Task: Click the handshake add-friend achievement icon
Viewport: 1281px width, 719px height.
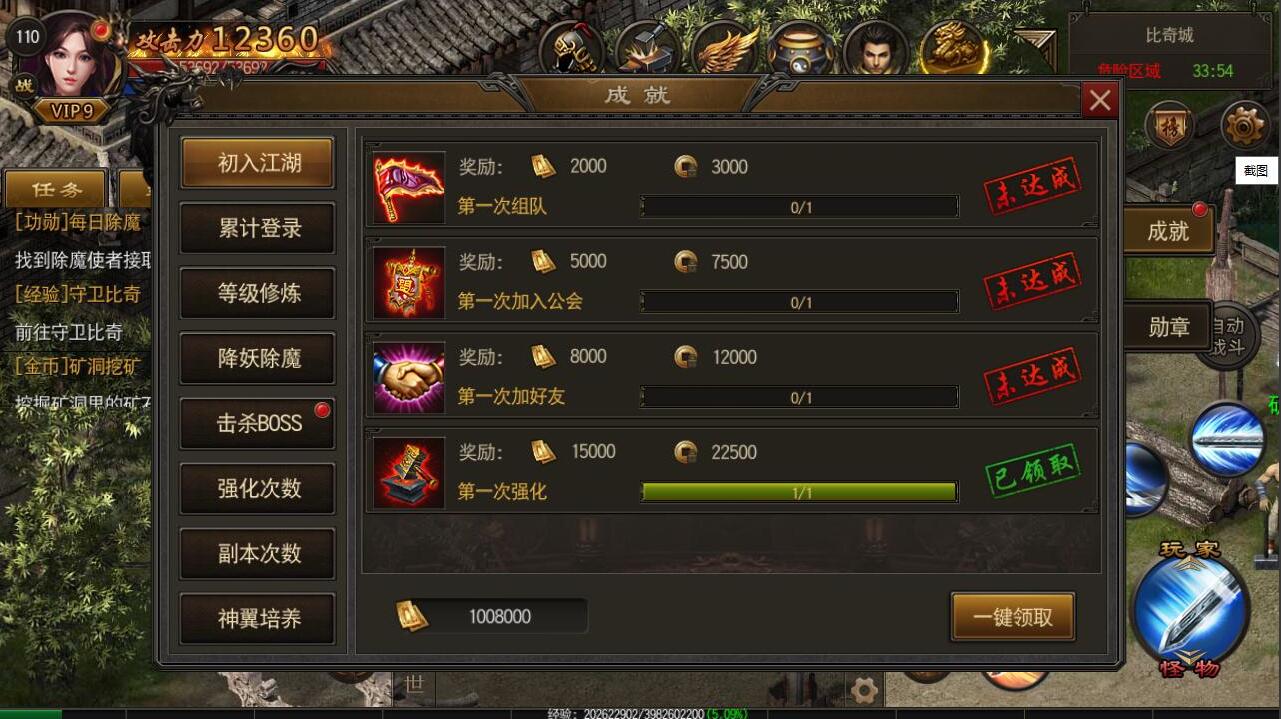Action: tap(408, 378)
